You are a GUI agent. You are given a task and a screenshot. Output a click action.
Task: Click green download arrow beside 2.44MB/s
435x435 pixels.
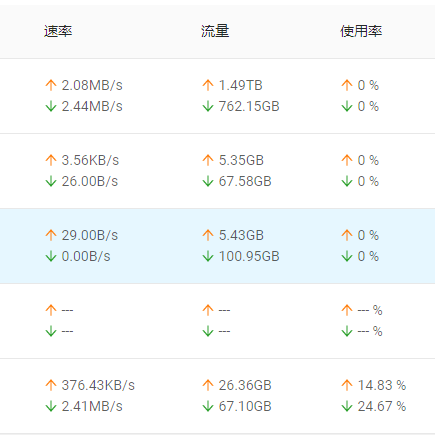(x=51, y=106)
